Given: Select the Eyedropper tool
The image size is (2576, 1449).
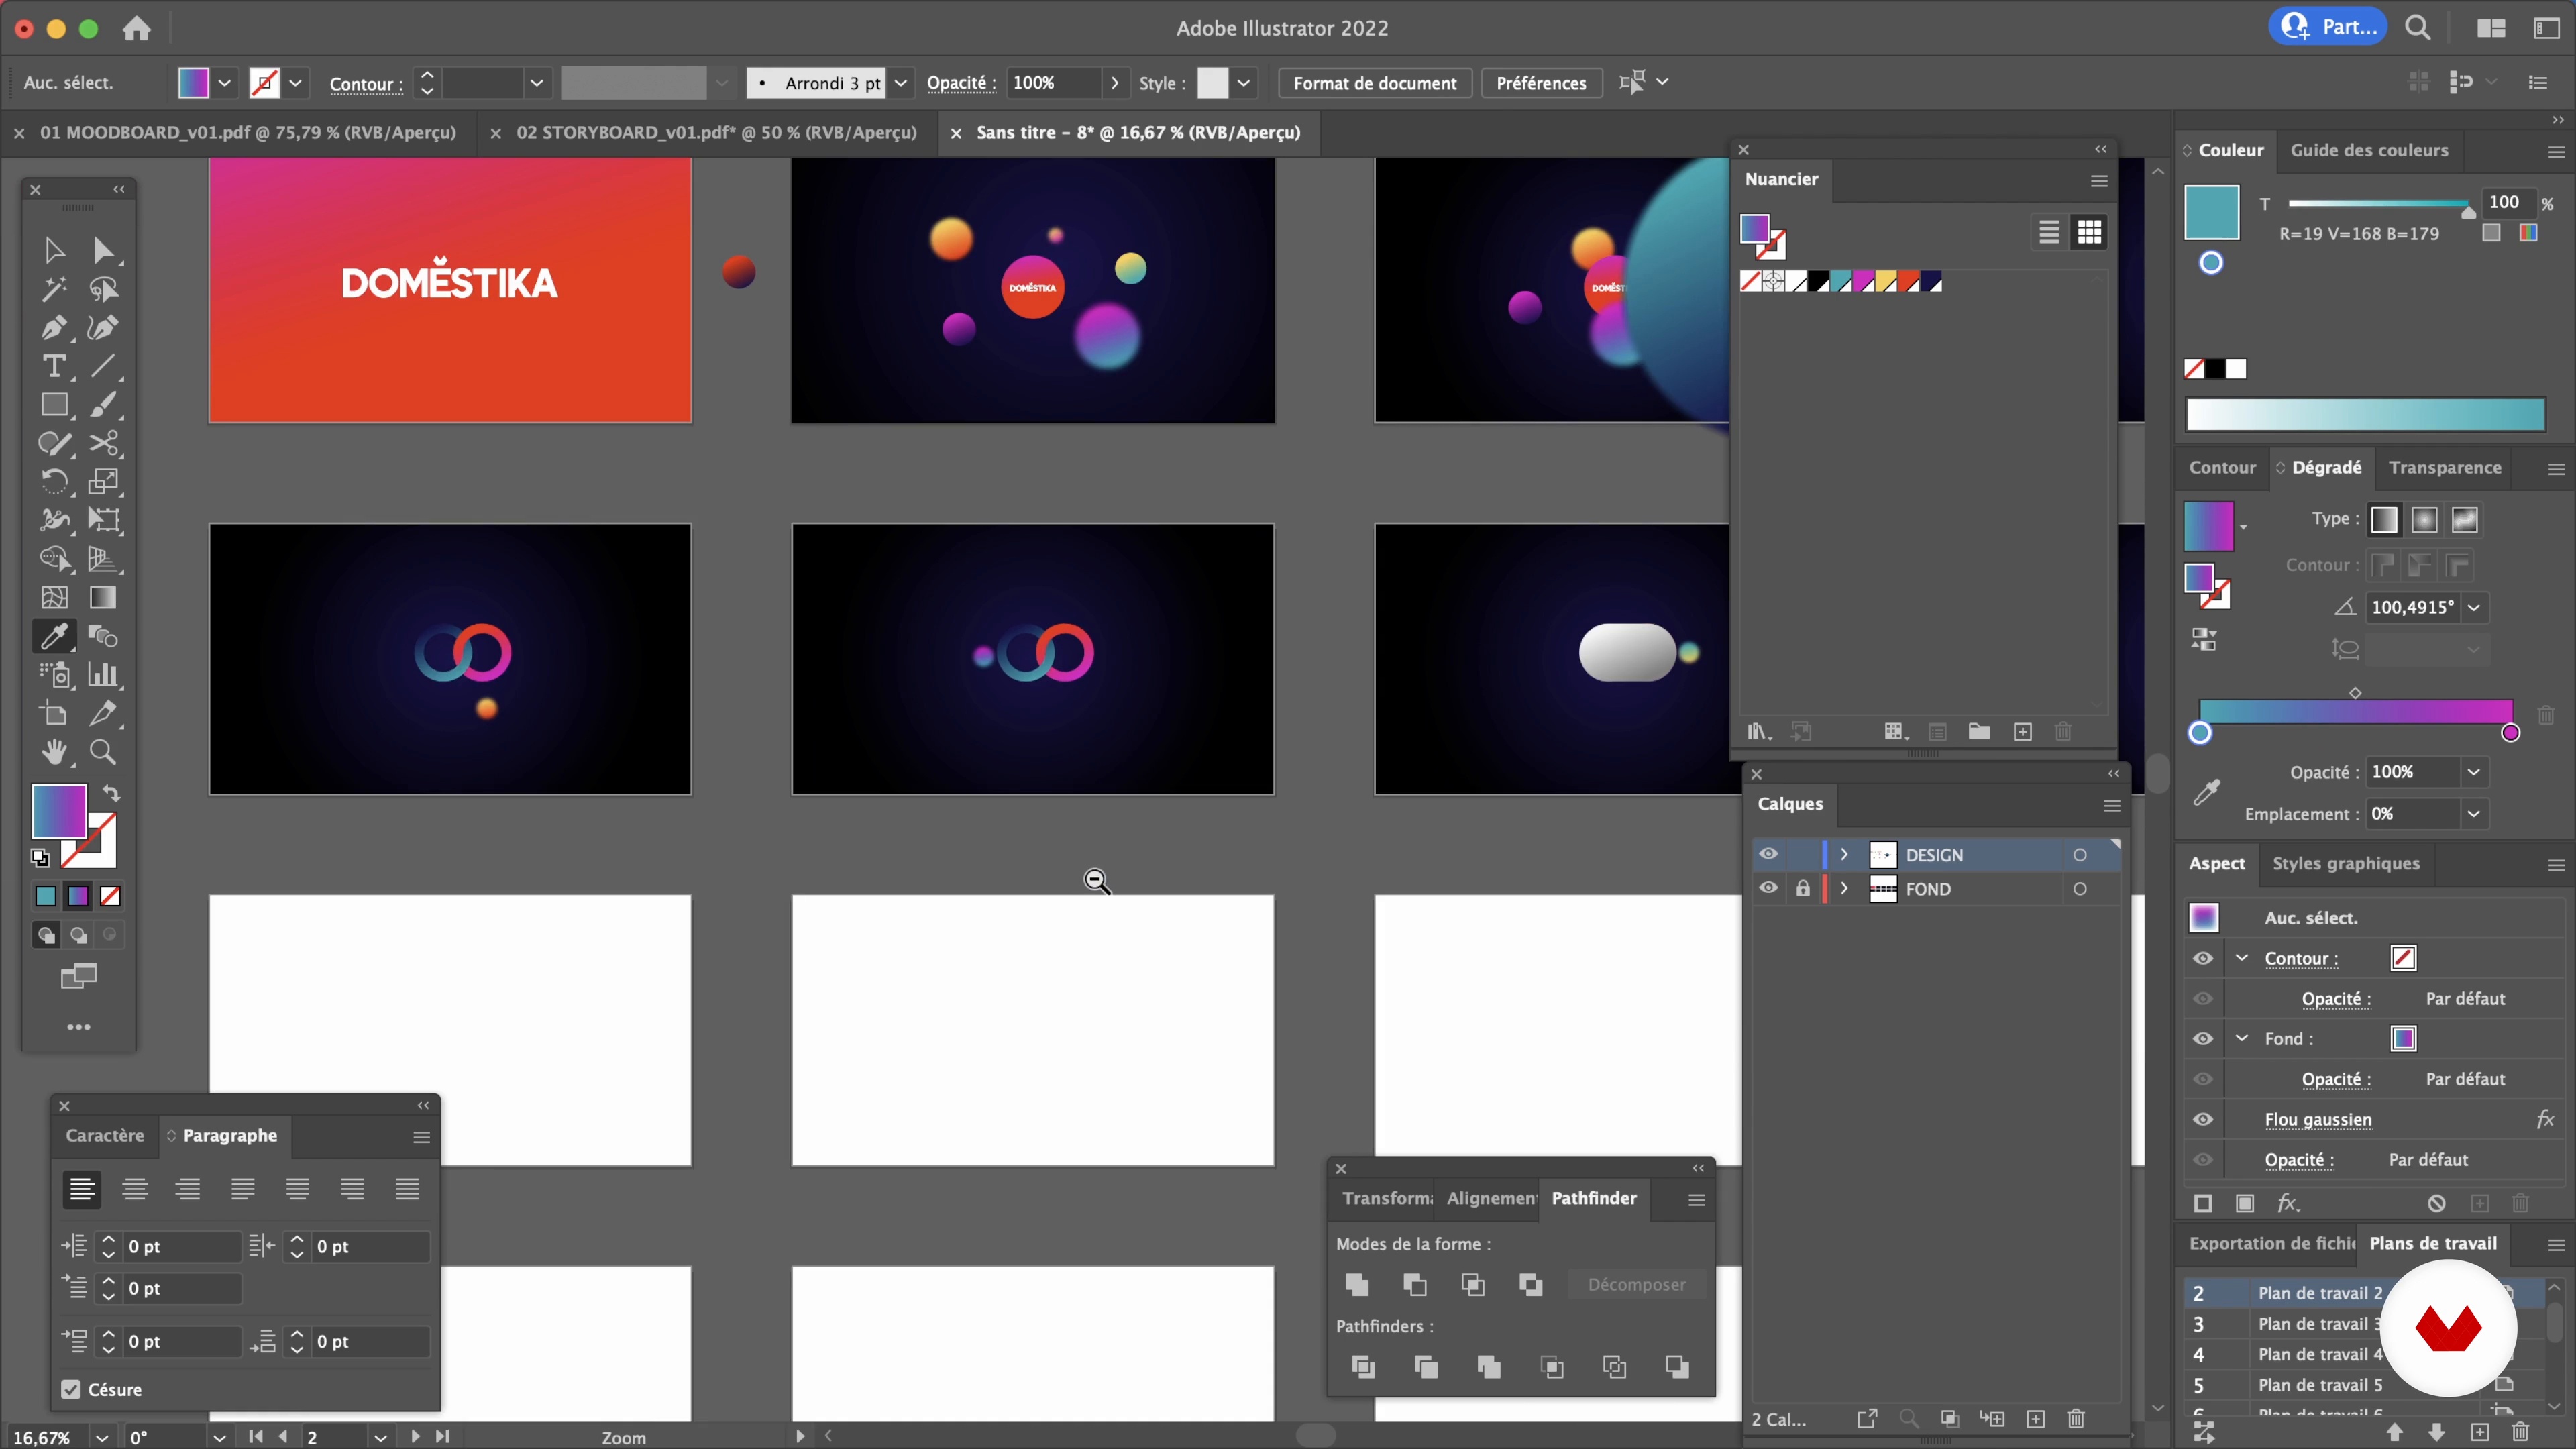Looking at the screenshot, I should point(54,636).
